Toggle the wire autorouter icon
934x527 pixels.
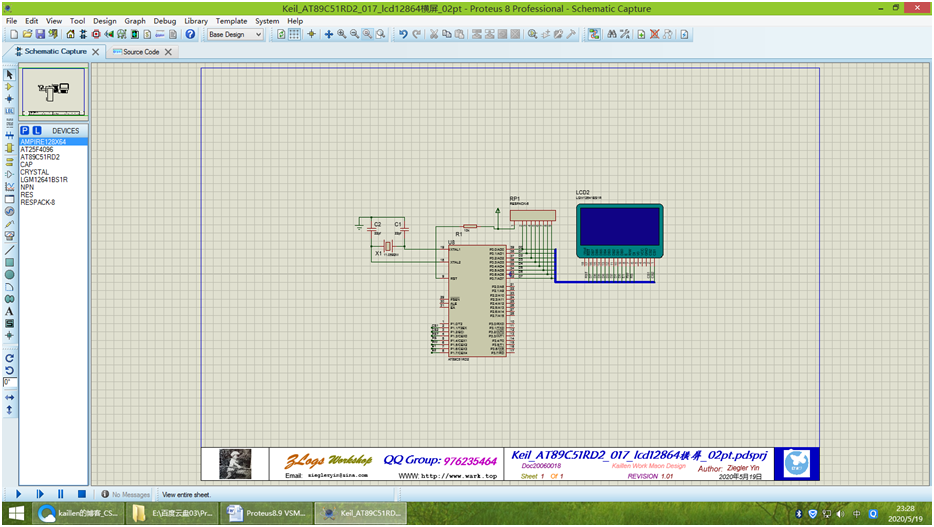click(x=594, y=35)
